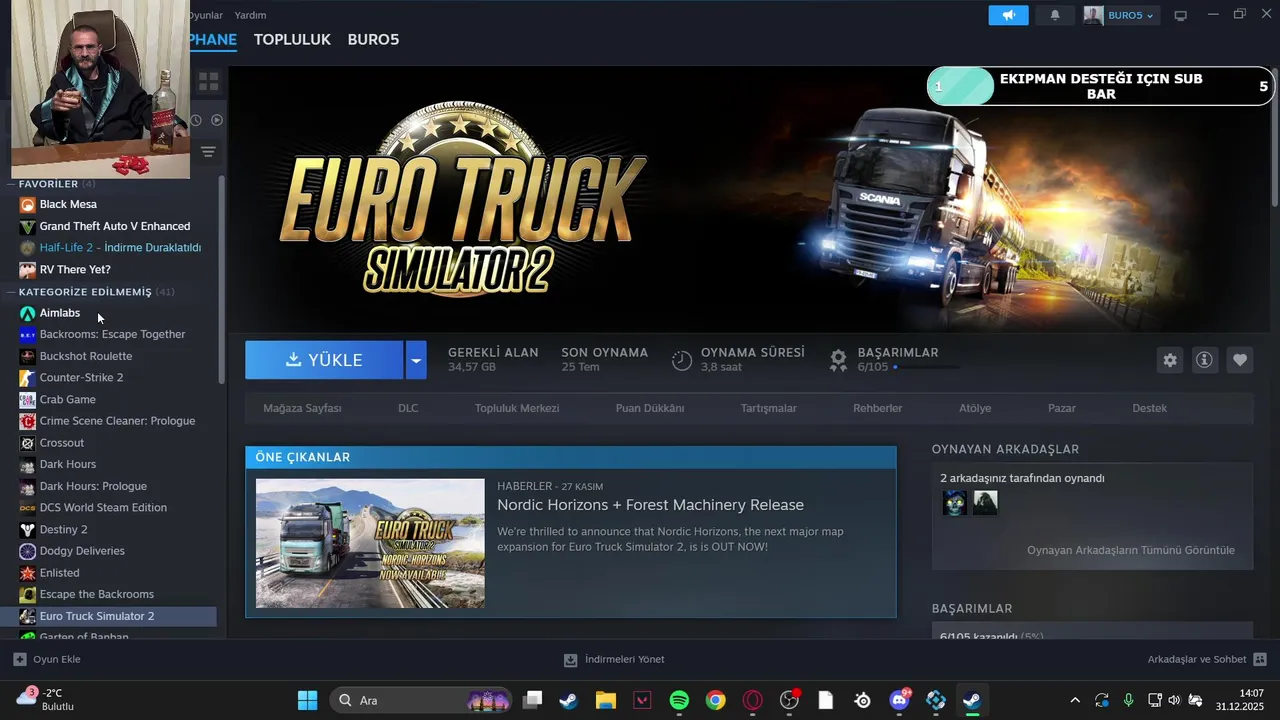Open Discord from the taskbar
This screenshot has height=720, width=1280.
point(899,700)
